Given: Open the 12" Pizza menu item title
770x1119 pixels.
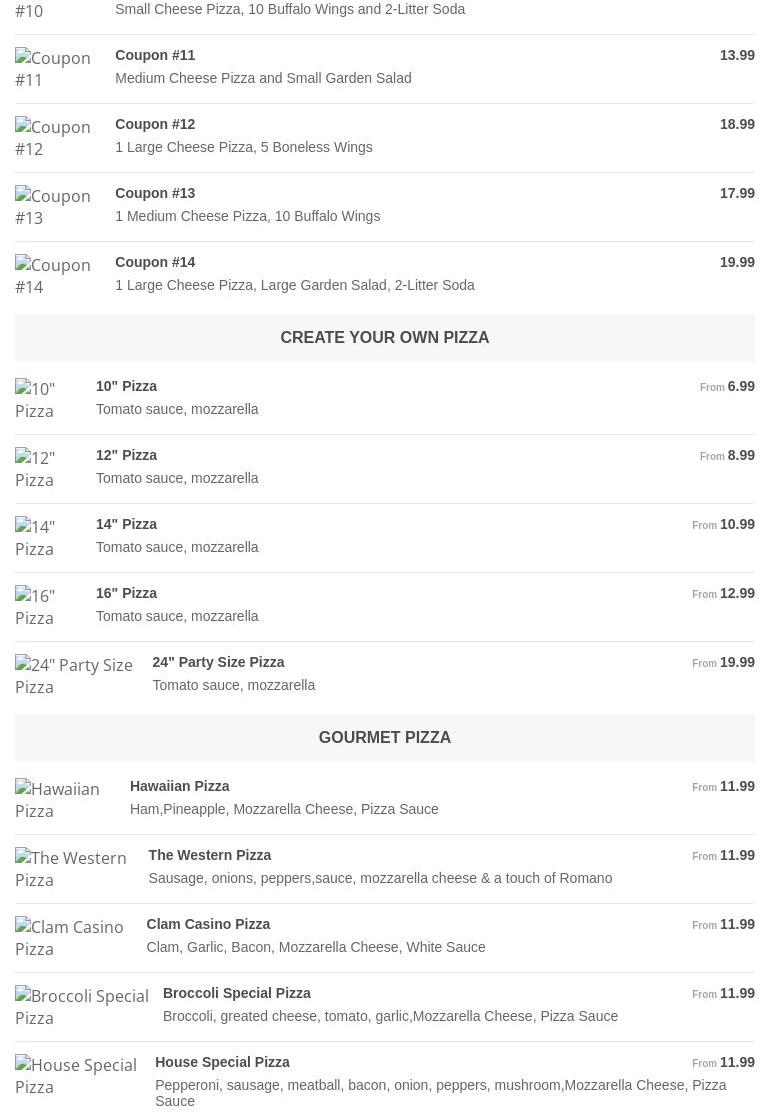Looking at the screenshot, I should tap(126, 455).
